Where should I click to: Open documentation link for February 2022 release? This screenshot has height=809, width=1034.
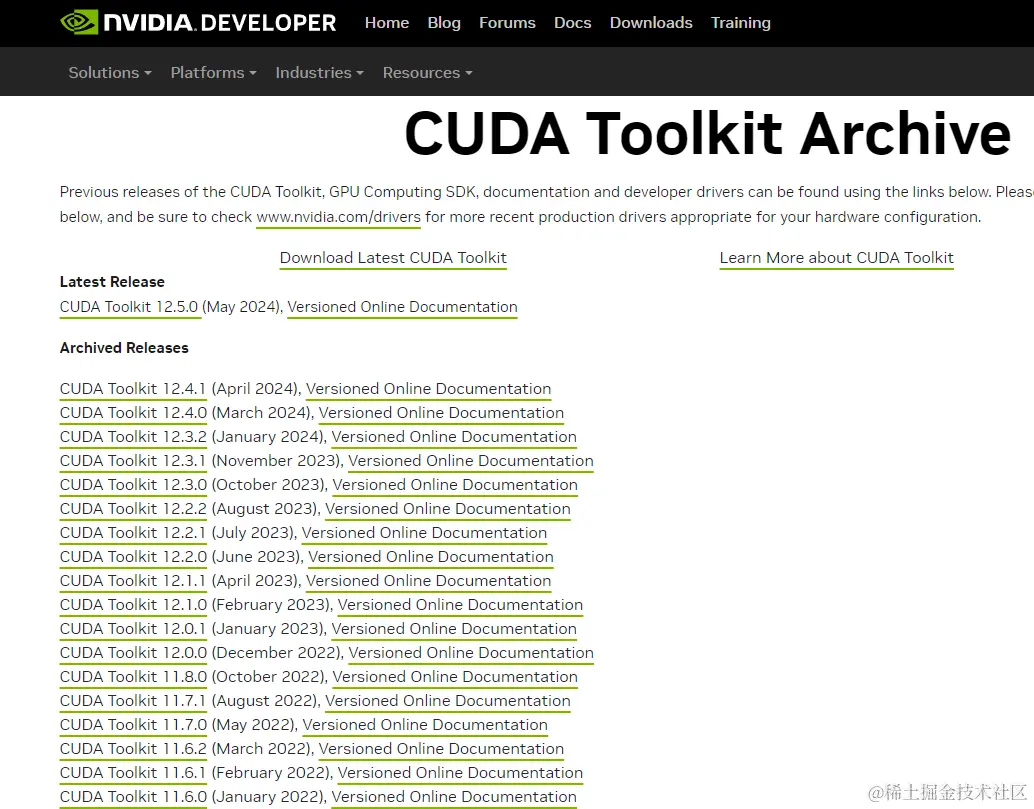(x=460, y=773)
